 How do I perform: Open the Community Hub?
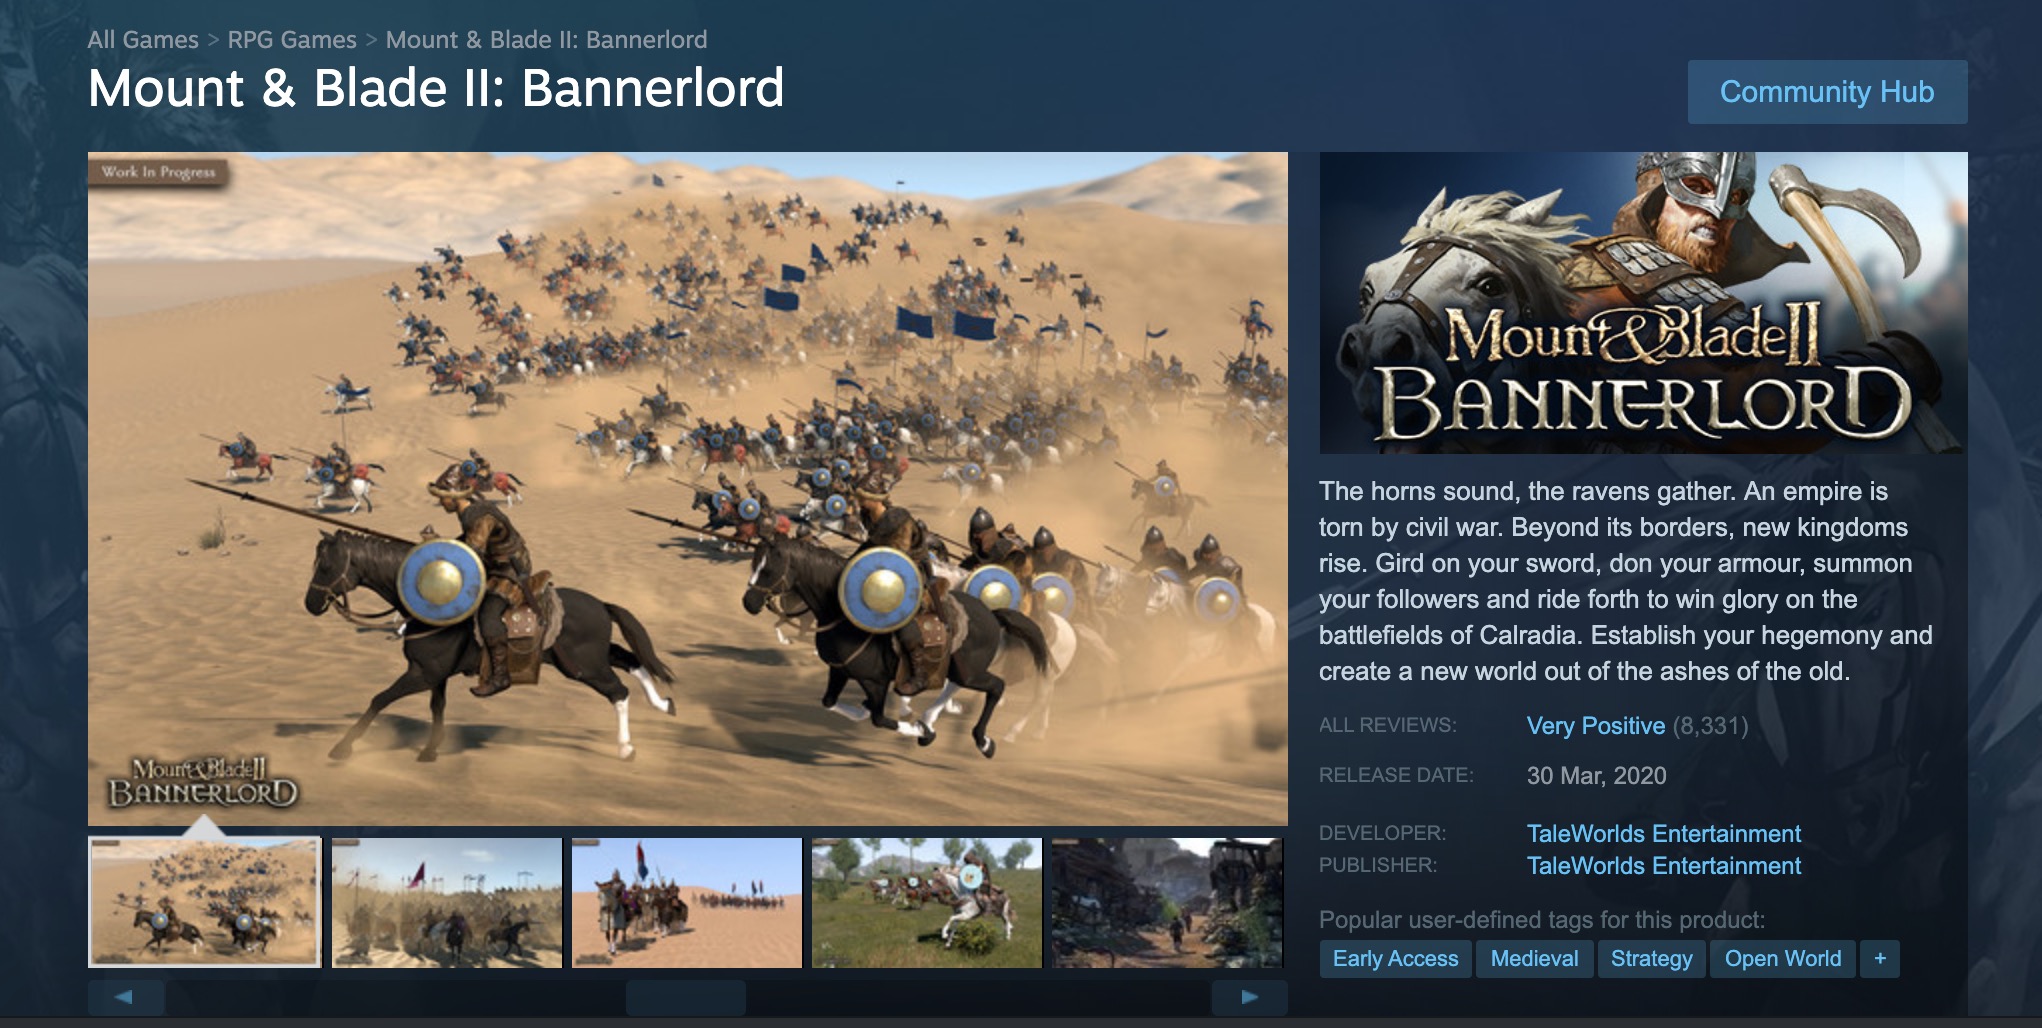[1827, 92]
